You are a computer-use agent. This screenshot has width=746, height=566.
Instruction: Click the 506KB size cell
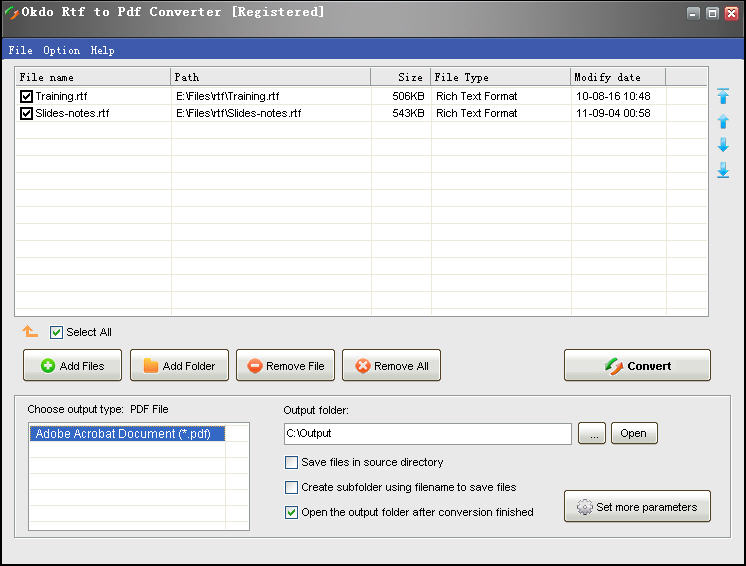click(408, 96)
